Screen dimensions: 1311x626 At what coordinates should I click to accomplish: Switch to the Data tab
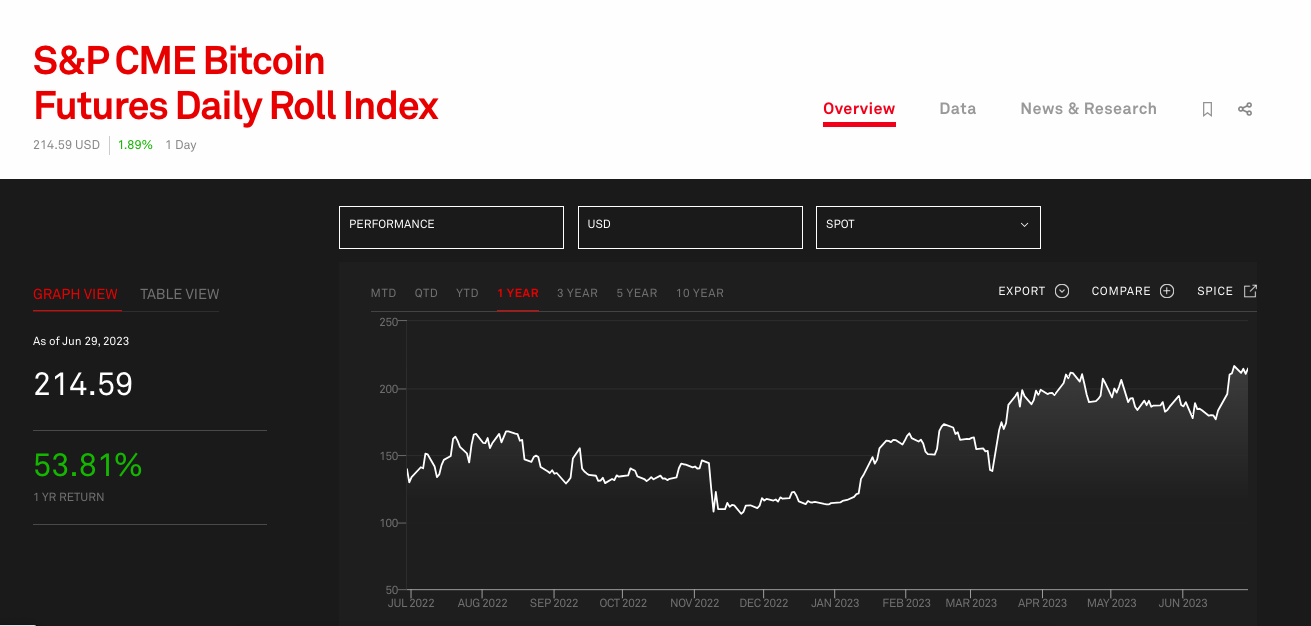[957, 109]
